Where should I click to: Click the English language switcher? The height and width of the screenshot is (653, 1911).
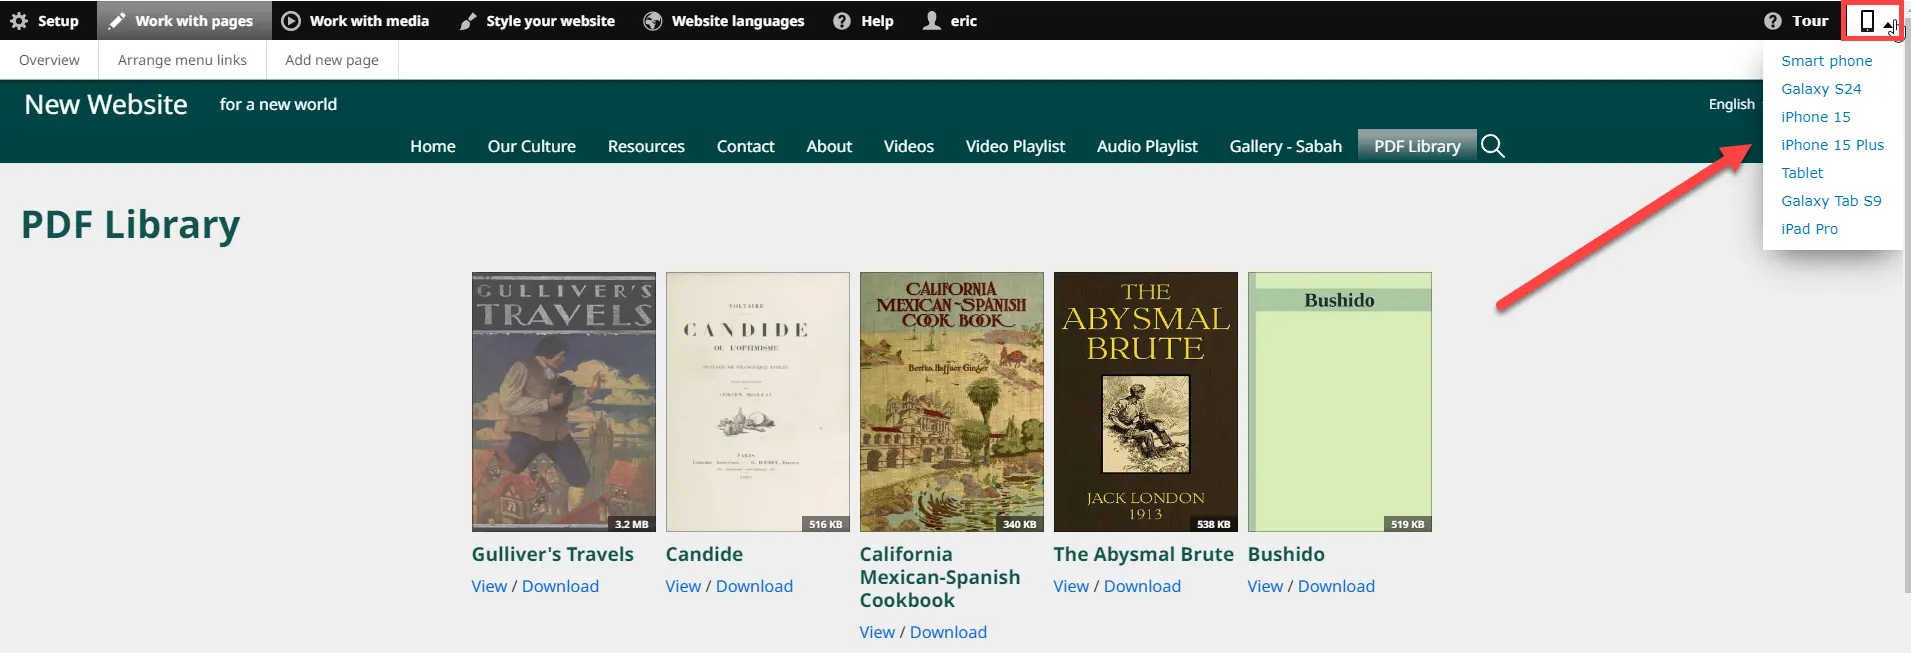1731,104
